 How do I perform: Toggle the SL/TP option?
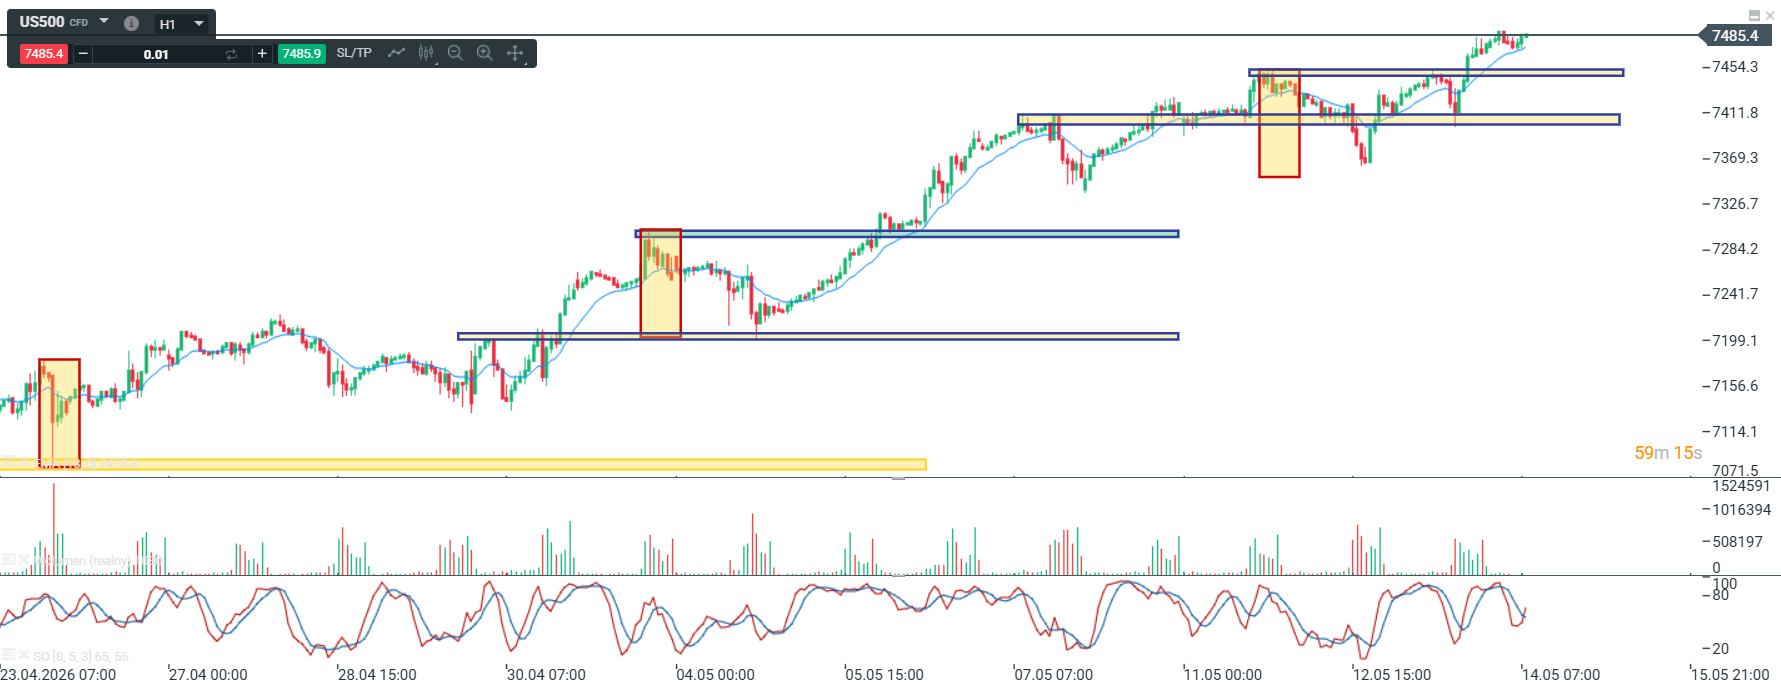tap(354, 53)
